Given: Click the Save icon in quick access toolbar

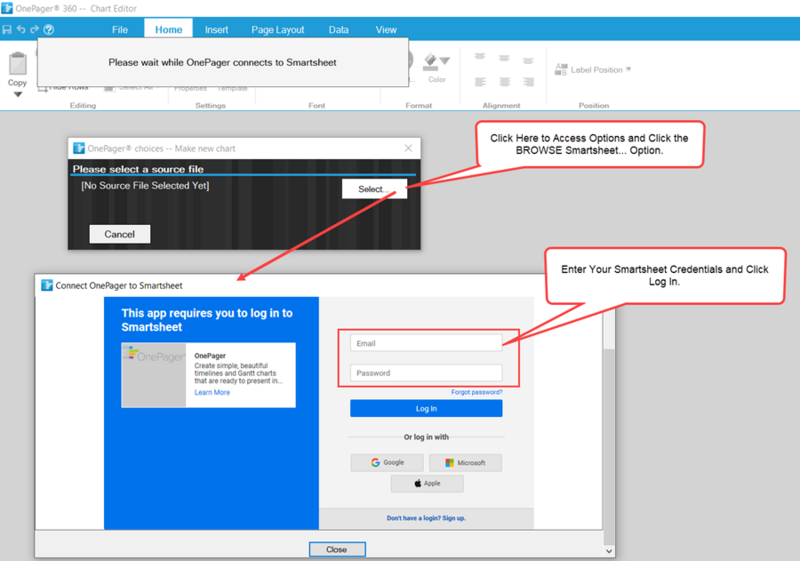Looking at the screenshot, I should (x=7, y=30).
